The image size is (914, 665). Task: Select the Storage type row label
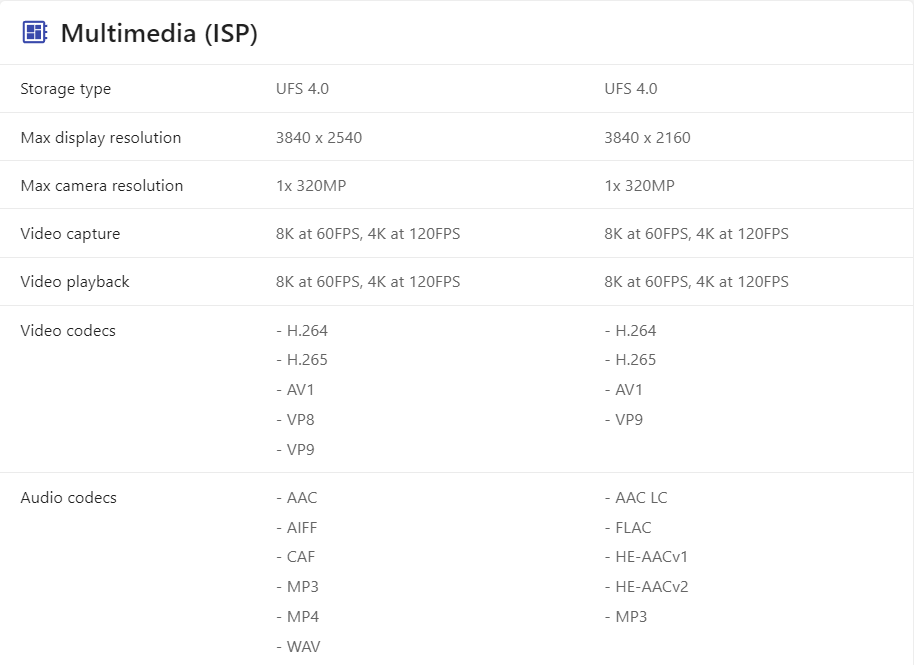(x=66, y=89)
